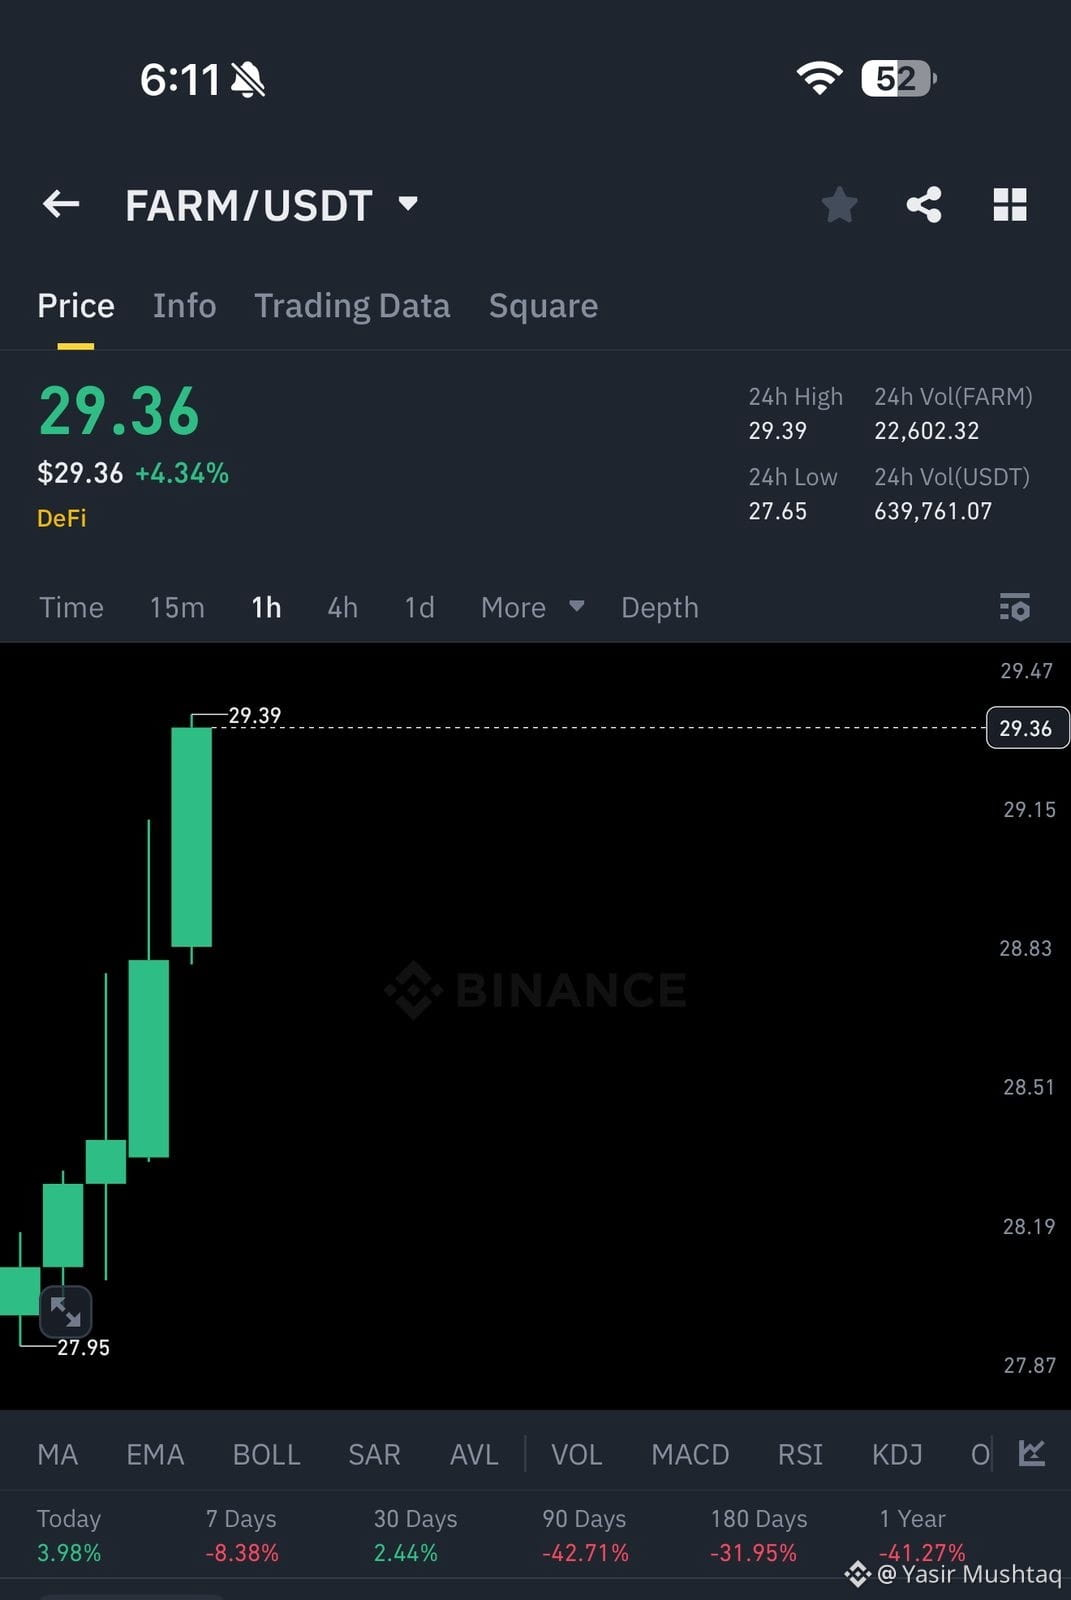The image size is (1071, 1600).
Task: Open chart settings icon beside Depth
Action: point(1015,607)
